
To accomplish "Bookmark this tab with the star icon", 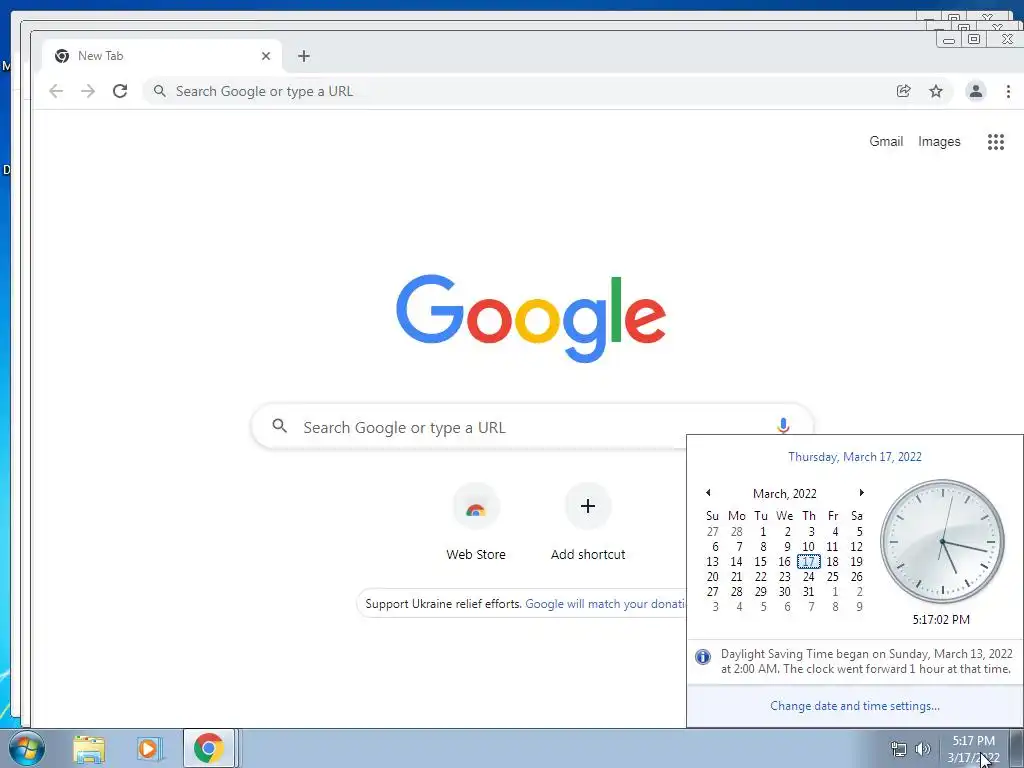I will [x=936, y=91].
